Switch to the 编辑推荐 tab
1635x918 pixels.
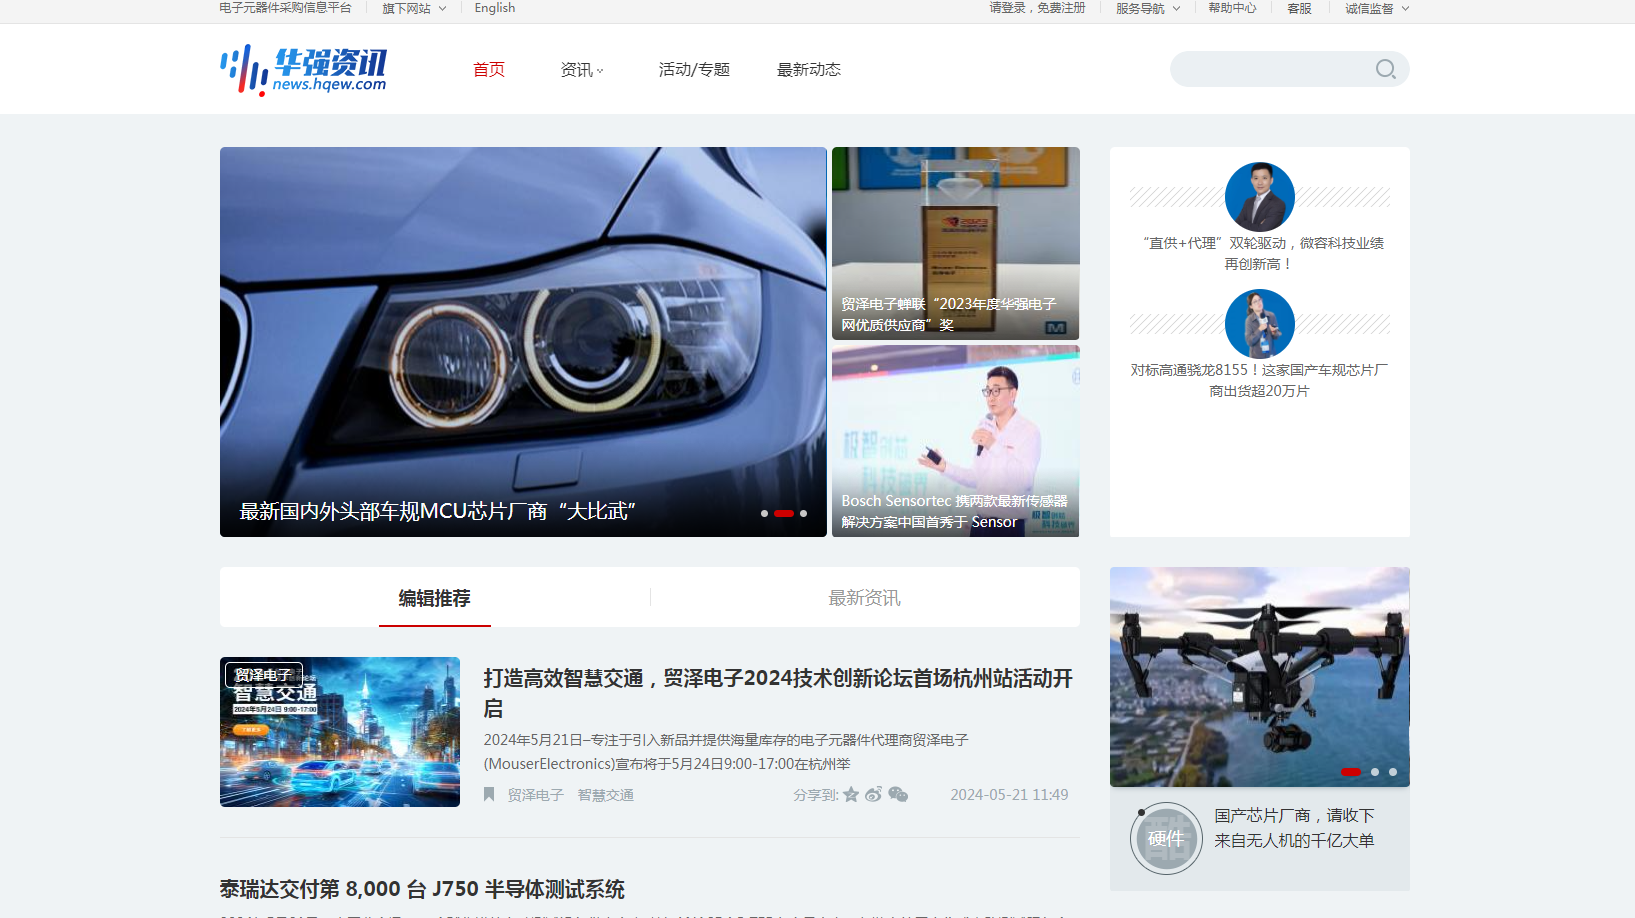[434, 598]
